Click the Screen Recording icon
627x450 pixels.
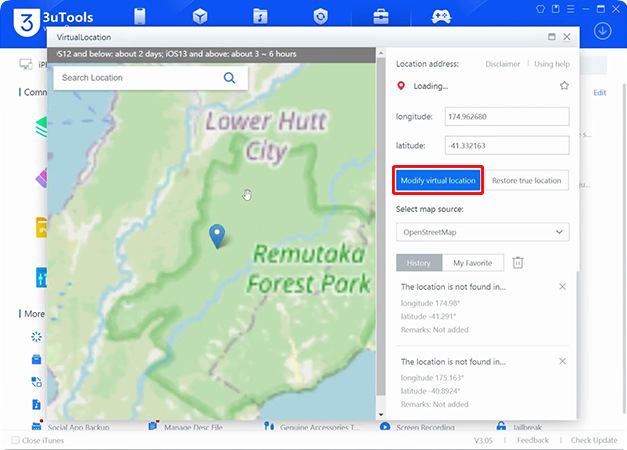(x=385, y=426)
